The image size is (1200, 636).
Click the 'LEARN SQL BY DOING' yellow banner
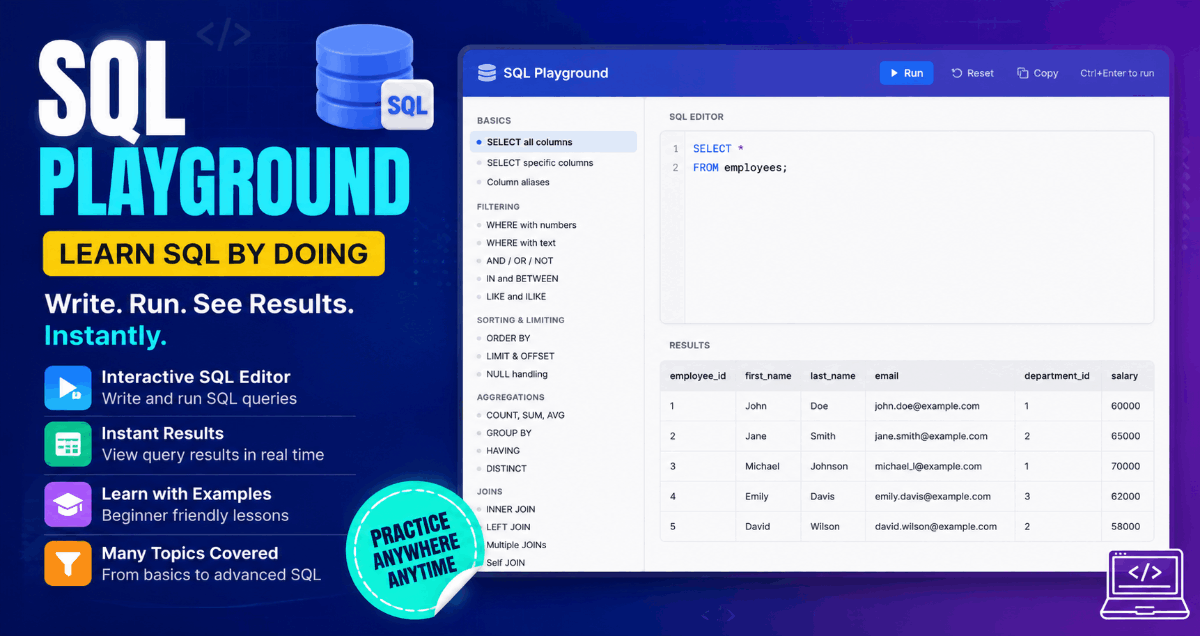214,253
